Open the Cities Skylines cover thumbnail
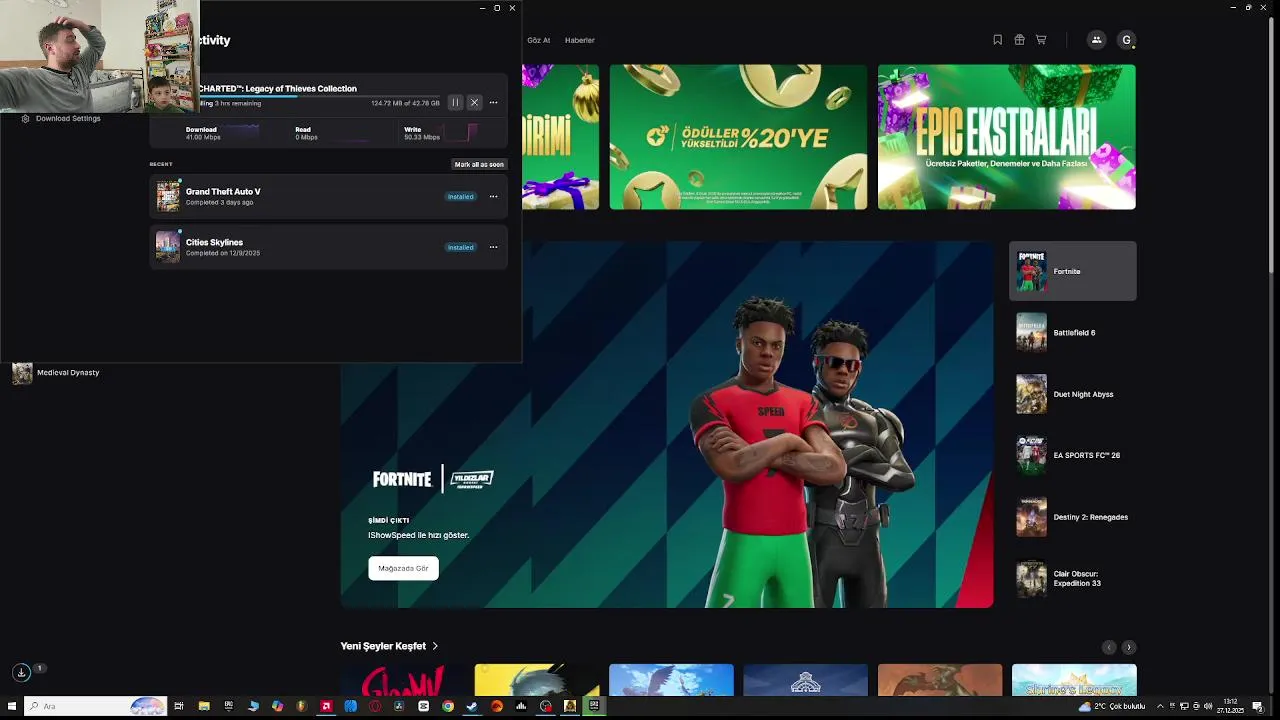Image resolution: width=1280 pixels, height=720 pixels. pos(168,247)
